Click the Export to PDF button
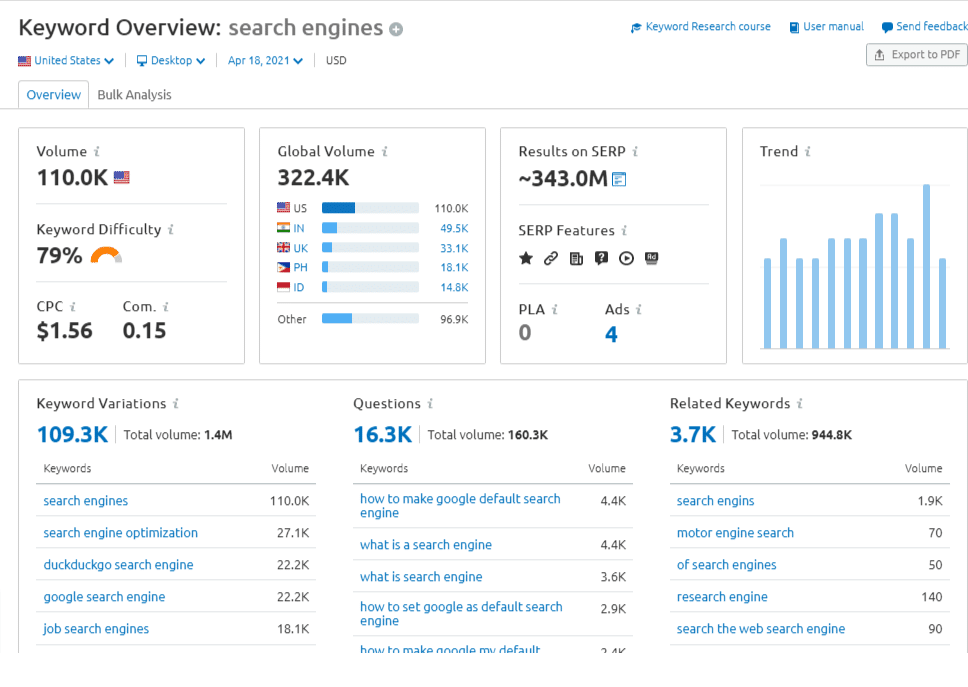 coord(916,55)
